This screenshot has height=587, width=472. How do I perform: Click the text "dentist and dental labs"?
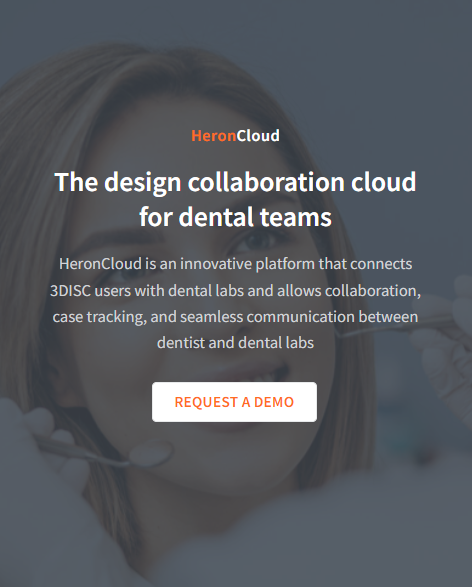[x=235, y=343]
